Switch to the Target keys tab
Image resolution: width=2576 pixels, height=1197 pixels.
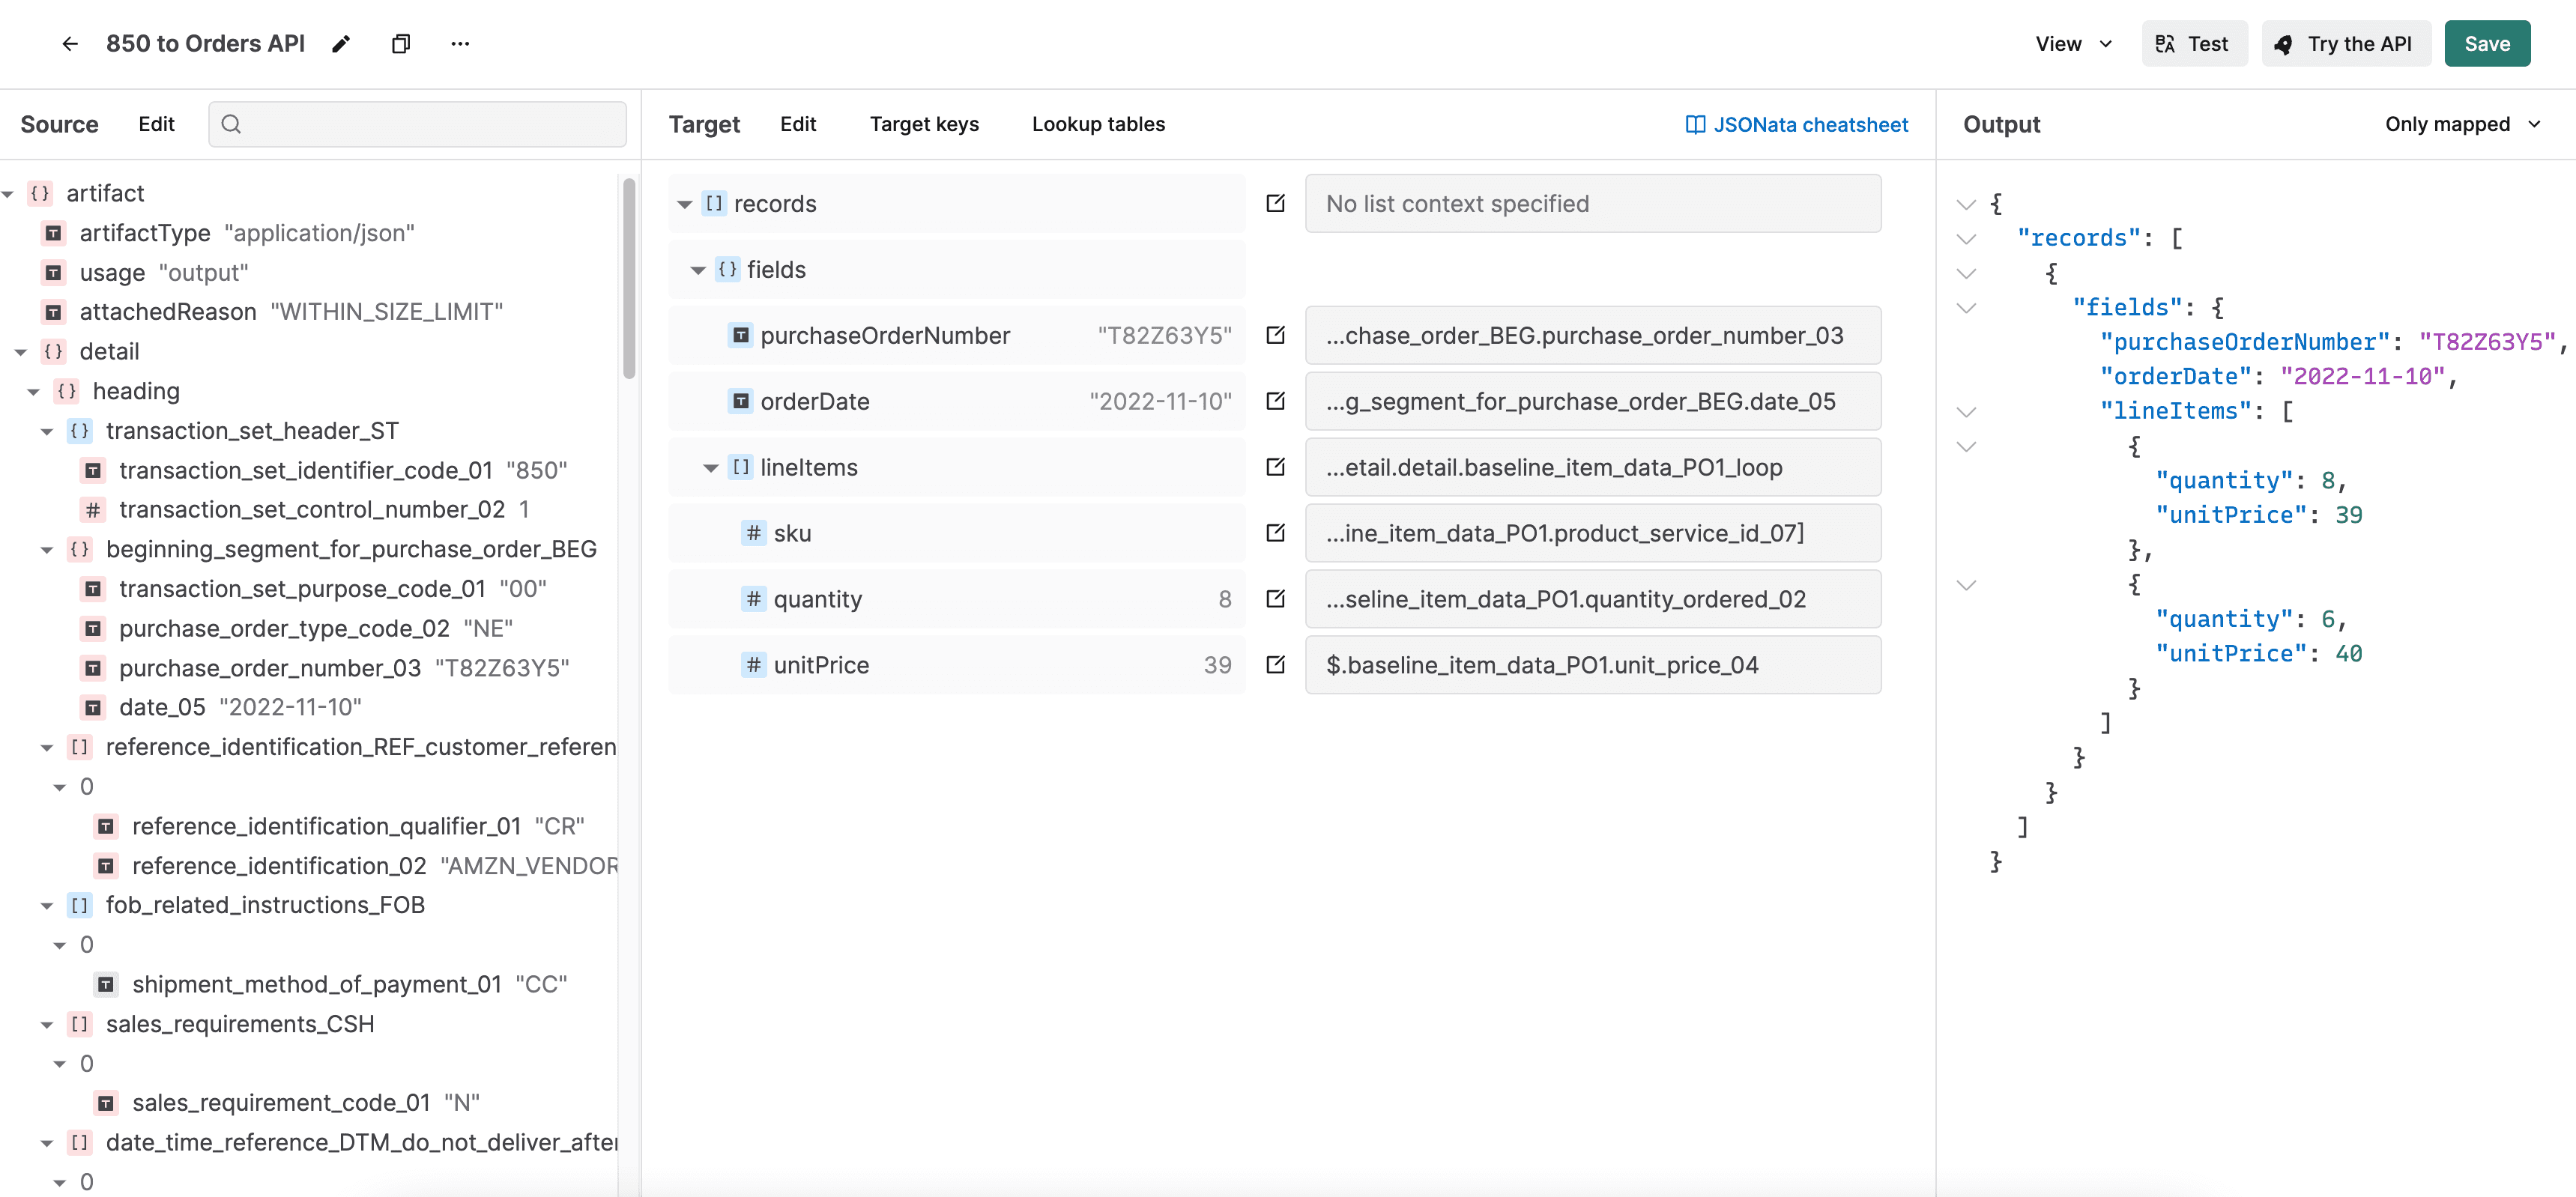[923, 124]
